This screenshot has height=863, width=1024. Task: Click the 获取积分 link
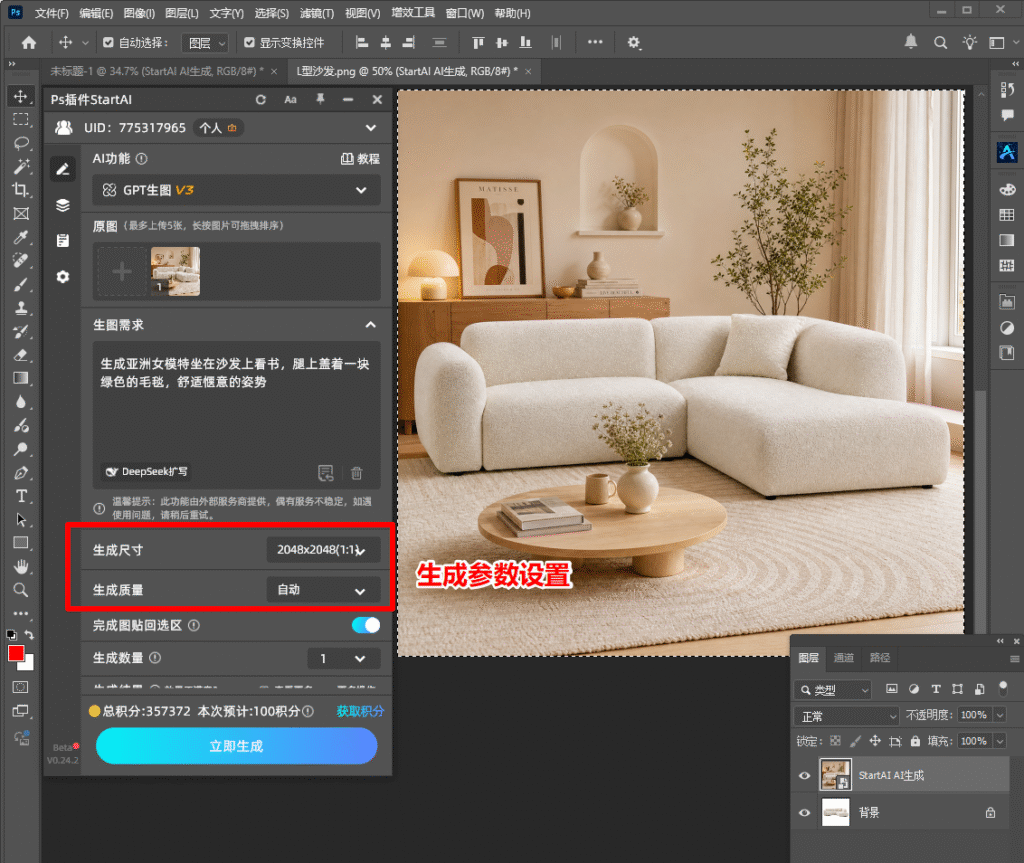click(360, 711)
